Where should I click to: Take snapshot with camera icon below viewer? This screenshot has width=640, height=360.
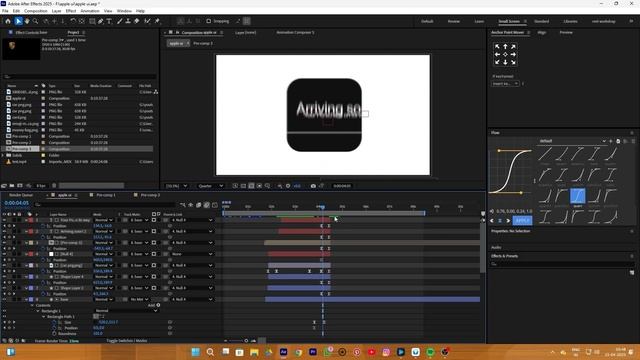click(x=313, y=186)
